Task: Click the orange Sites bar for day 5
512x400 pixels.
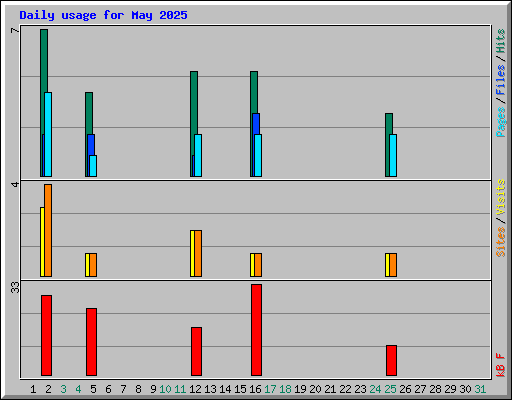Action: pyautogui.click(x=93, y=265)
